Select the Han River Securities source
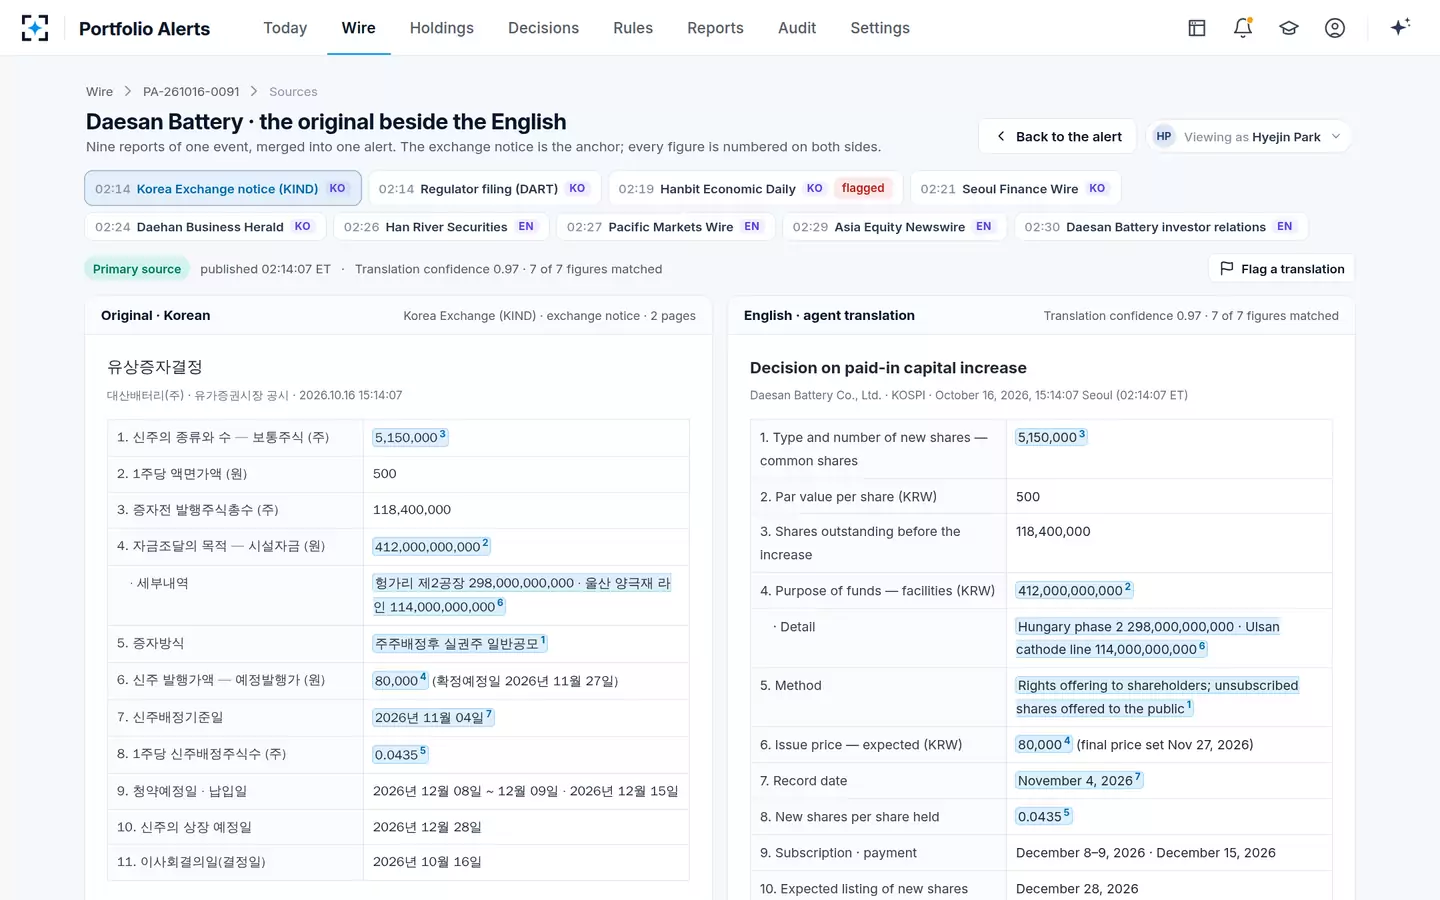 [x=441, y=226]
